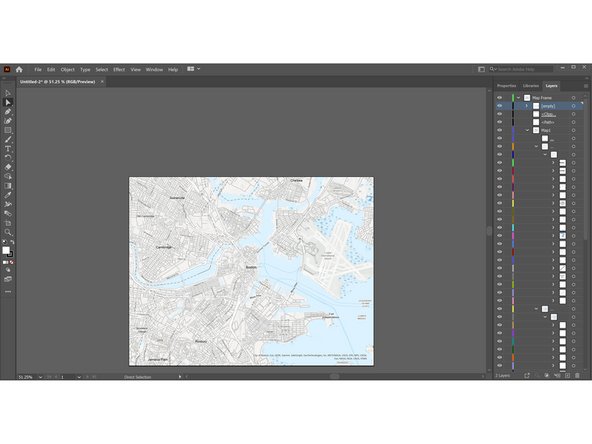Select the Paintbrush tool
This screenshot has width=592, height=444.
click(x=8, y=139)
